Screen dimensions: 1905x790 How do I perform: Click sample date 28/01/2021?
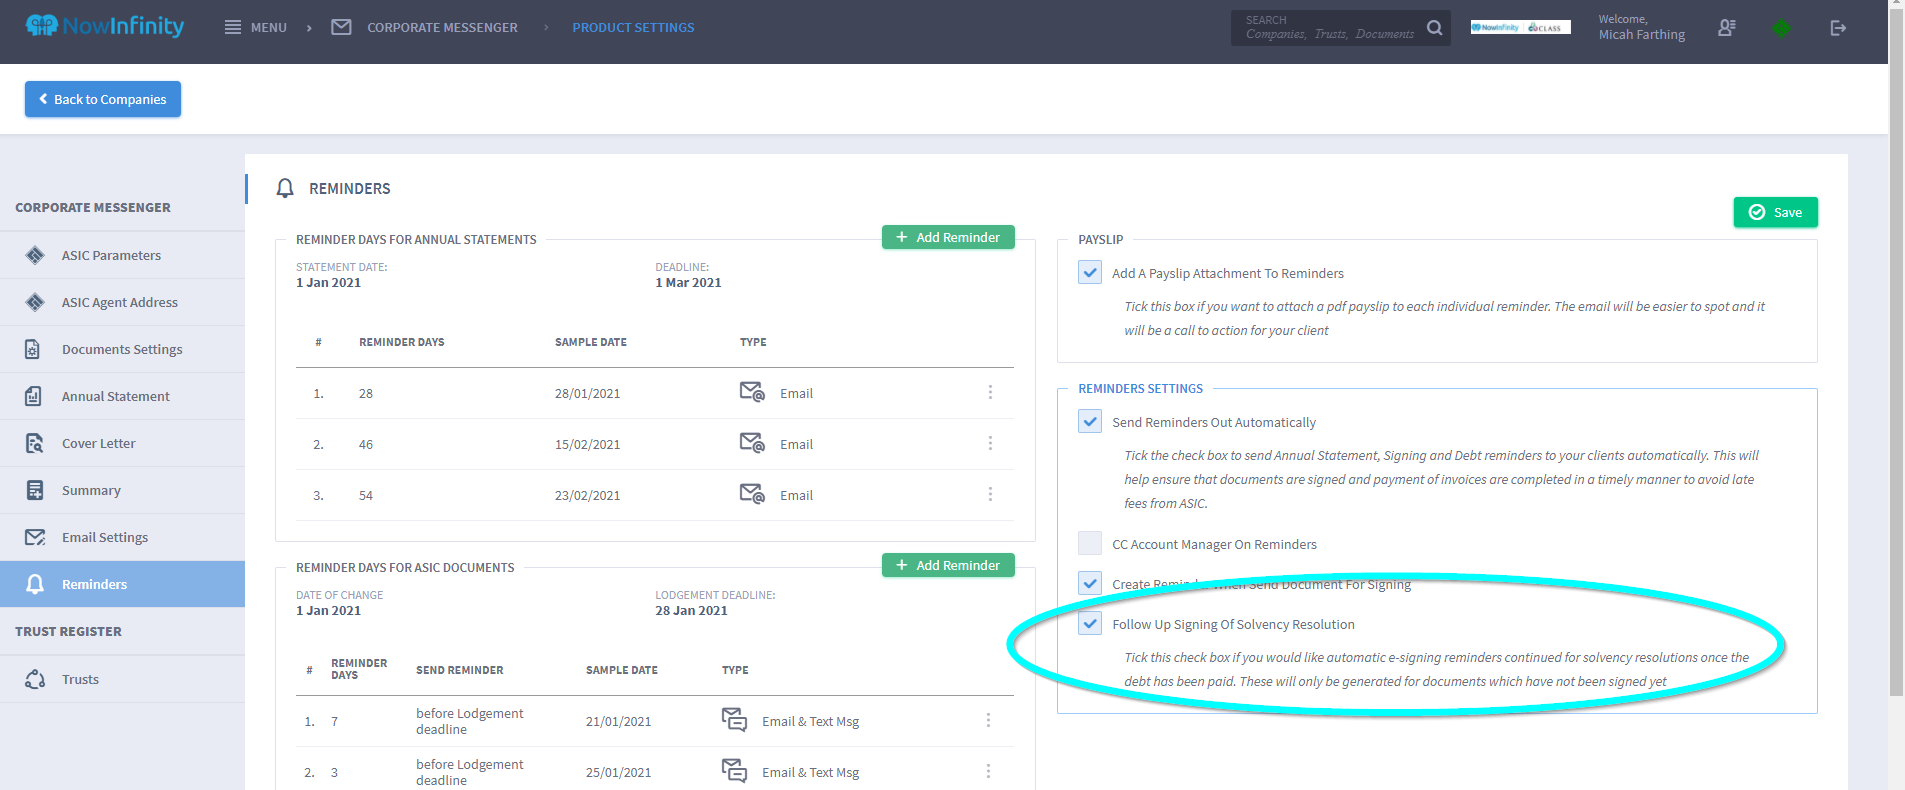click(x=587, y=393)
